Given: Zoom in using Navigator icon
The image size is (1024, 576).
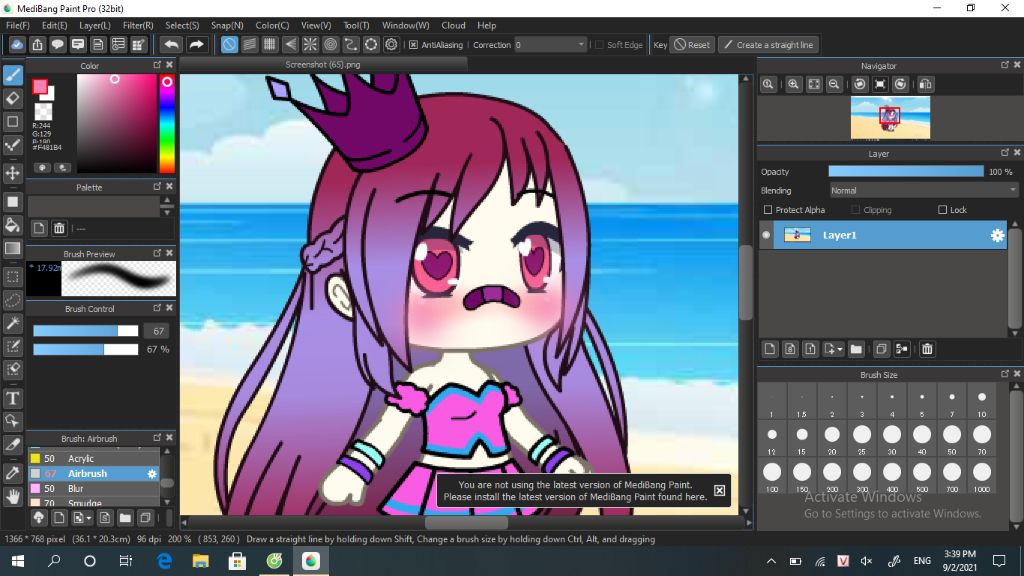Looking at the screenshot, I should [x=793, y=84].
